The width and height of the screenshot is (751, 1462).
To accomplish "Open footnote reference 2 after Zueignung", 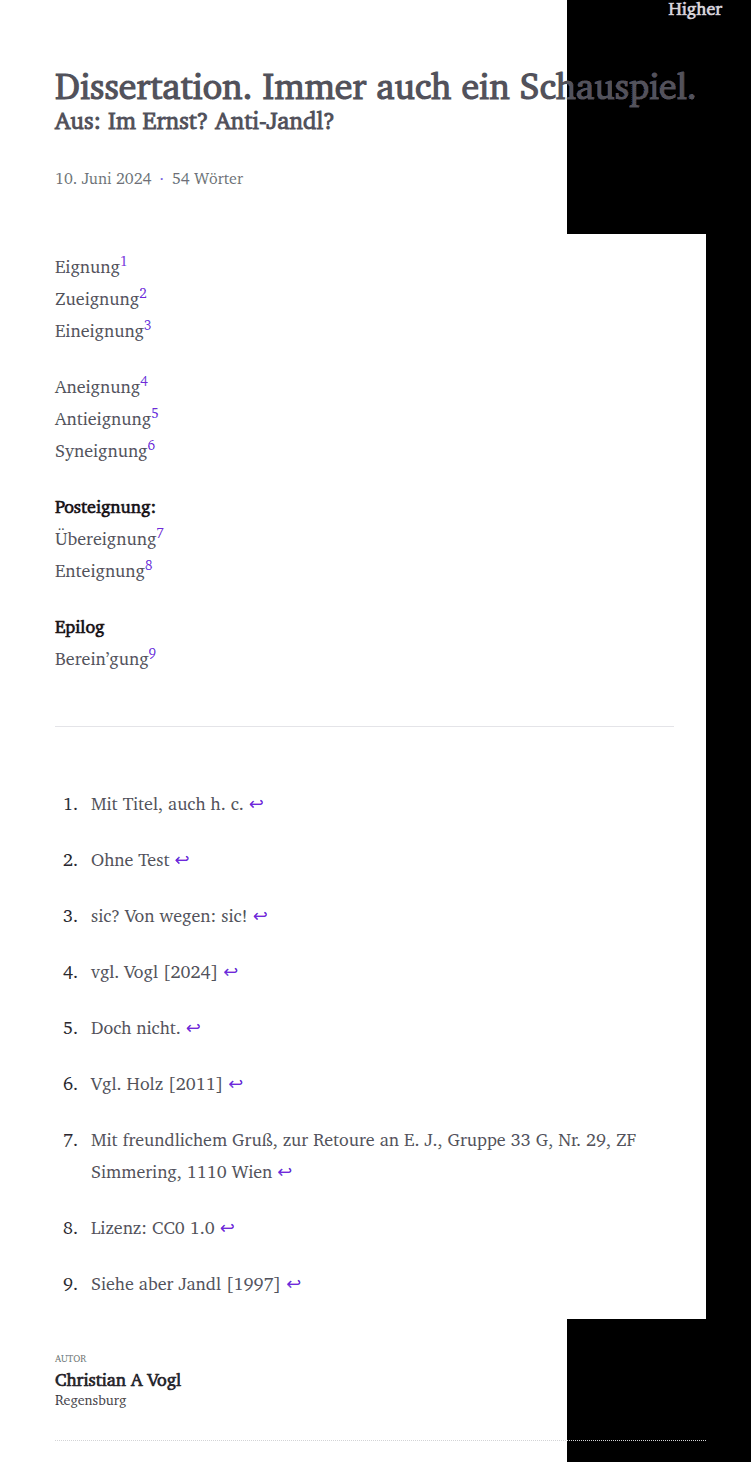I will pyautogui.click(x=143, y=294).
